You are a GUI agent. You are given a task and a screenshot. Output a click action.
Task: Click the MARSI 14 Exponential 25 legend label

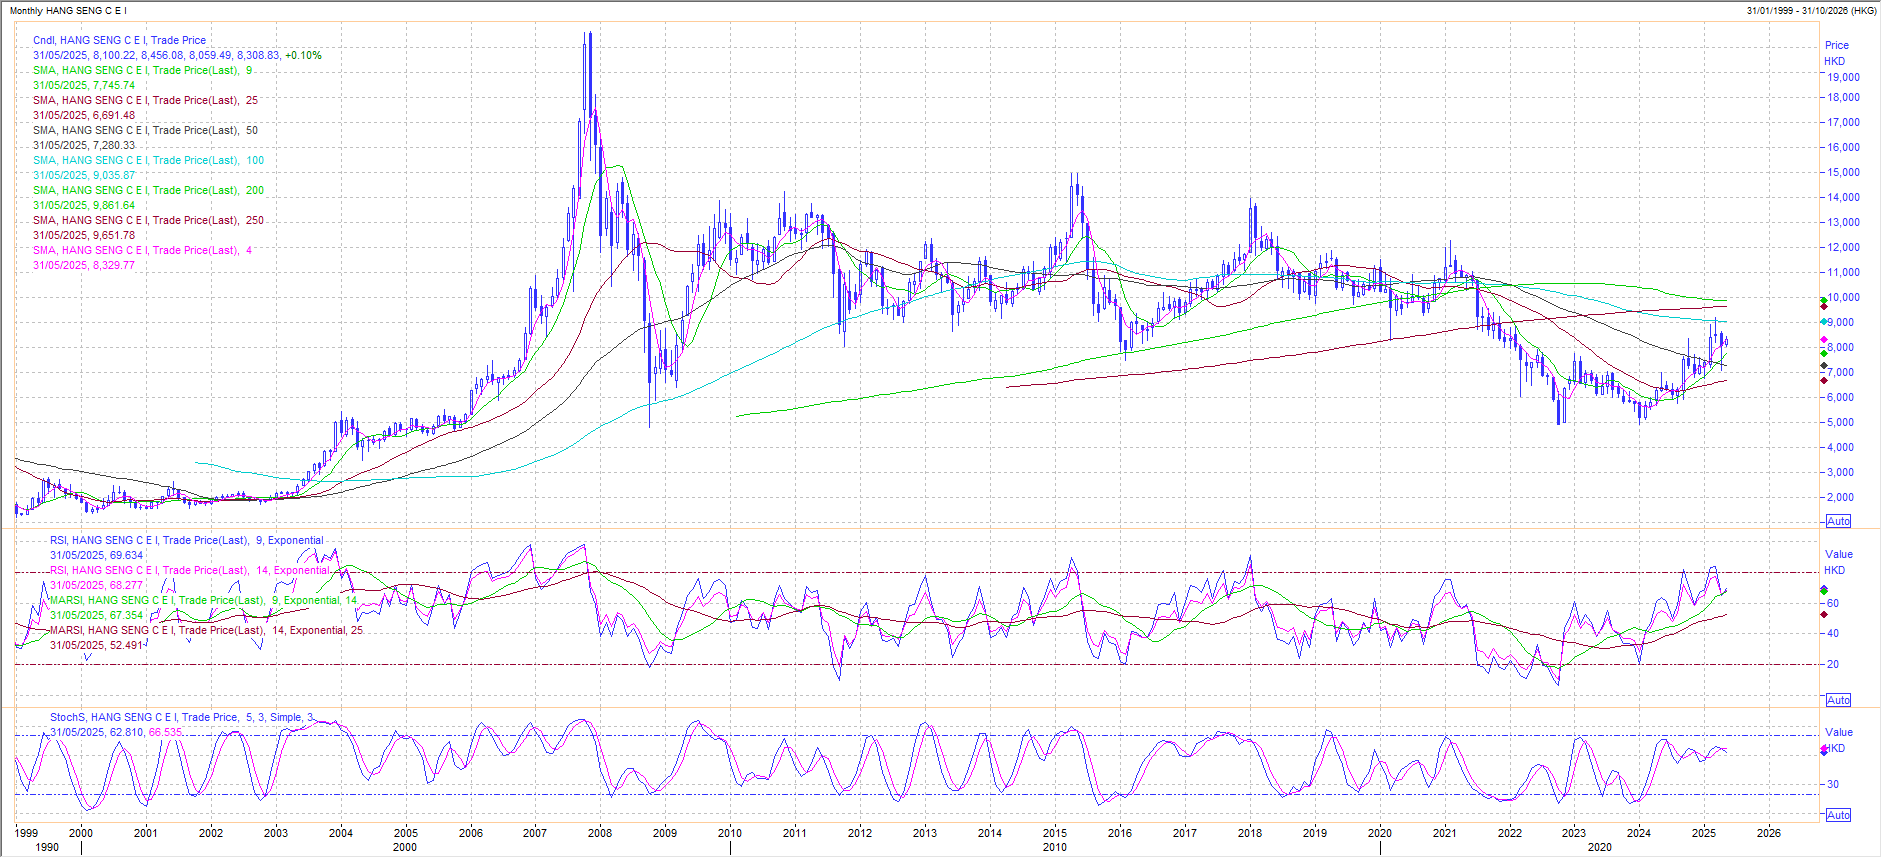206,631
